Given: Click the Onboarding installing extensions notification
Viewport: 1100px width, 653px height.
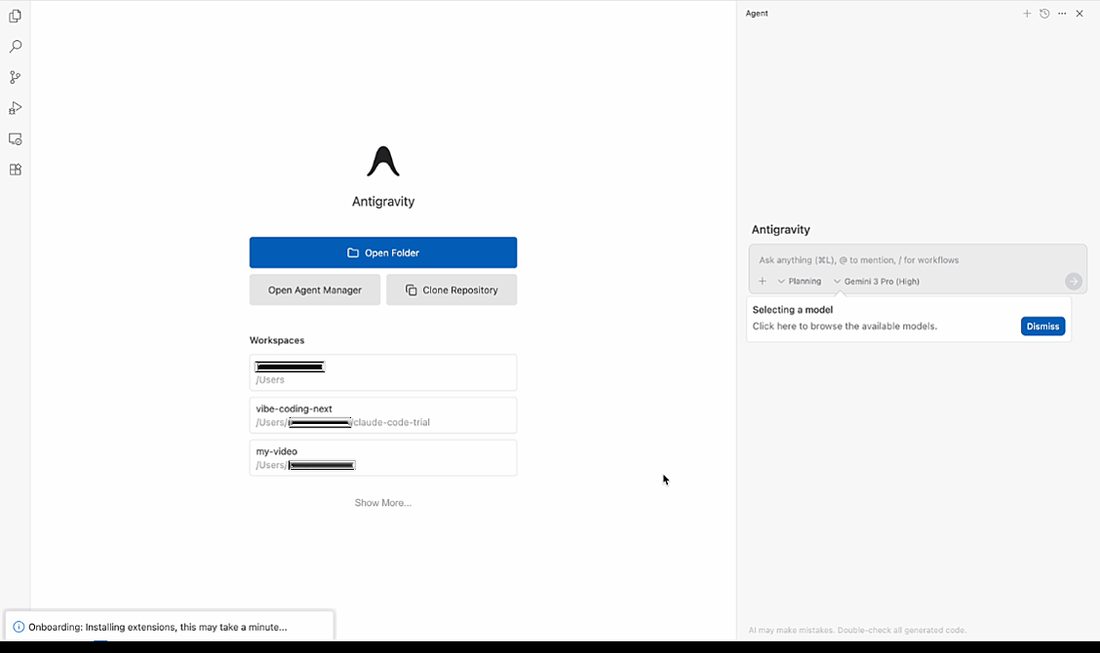Looking at the screenshot, I should 170,627.
